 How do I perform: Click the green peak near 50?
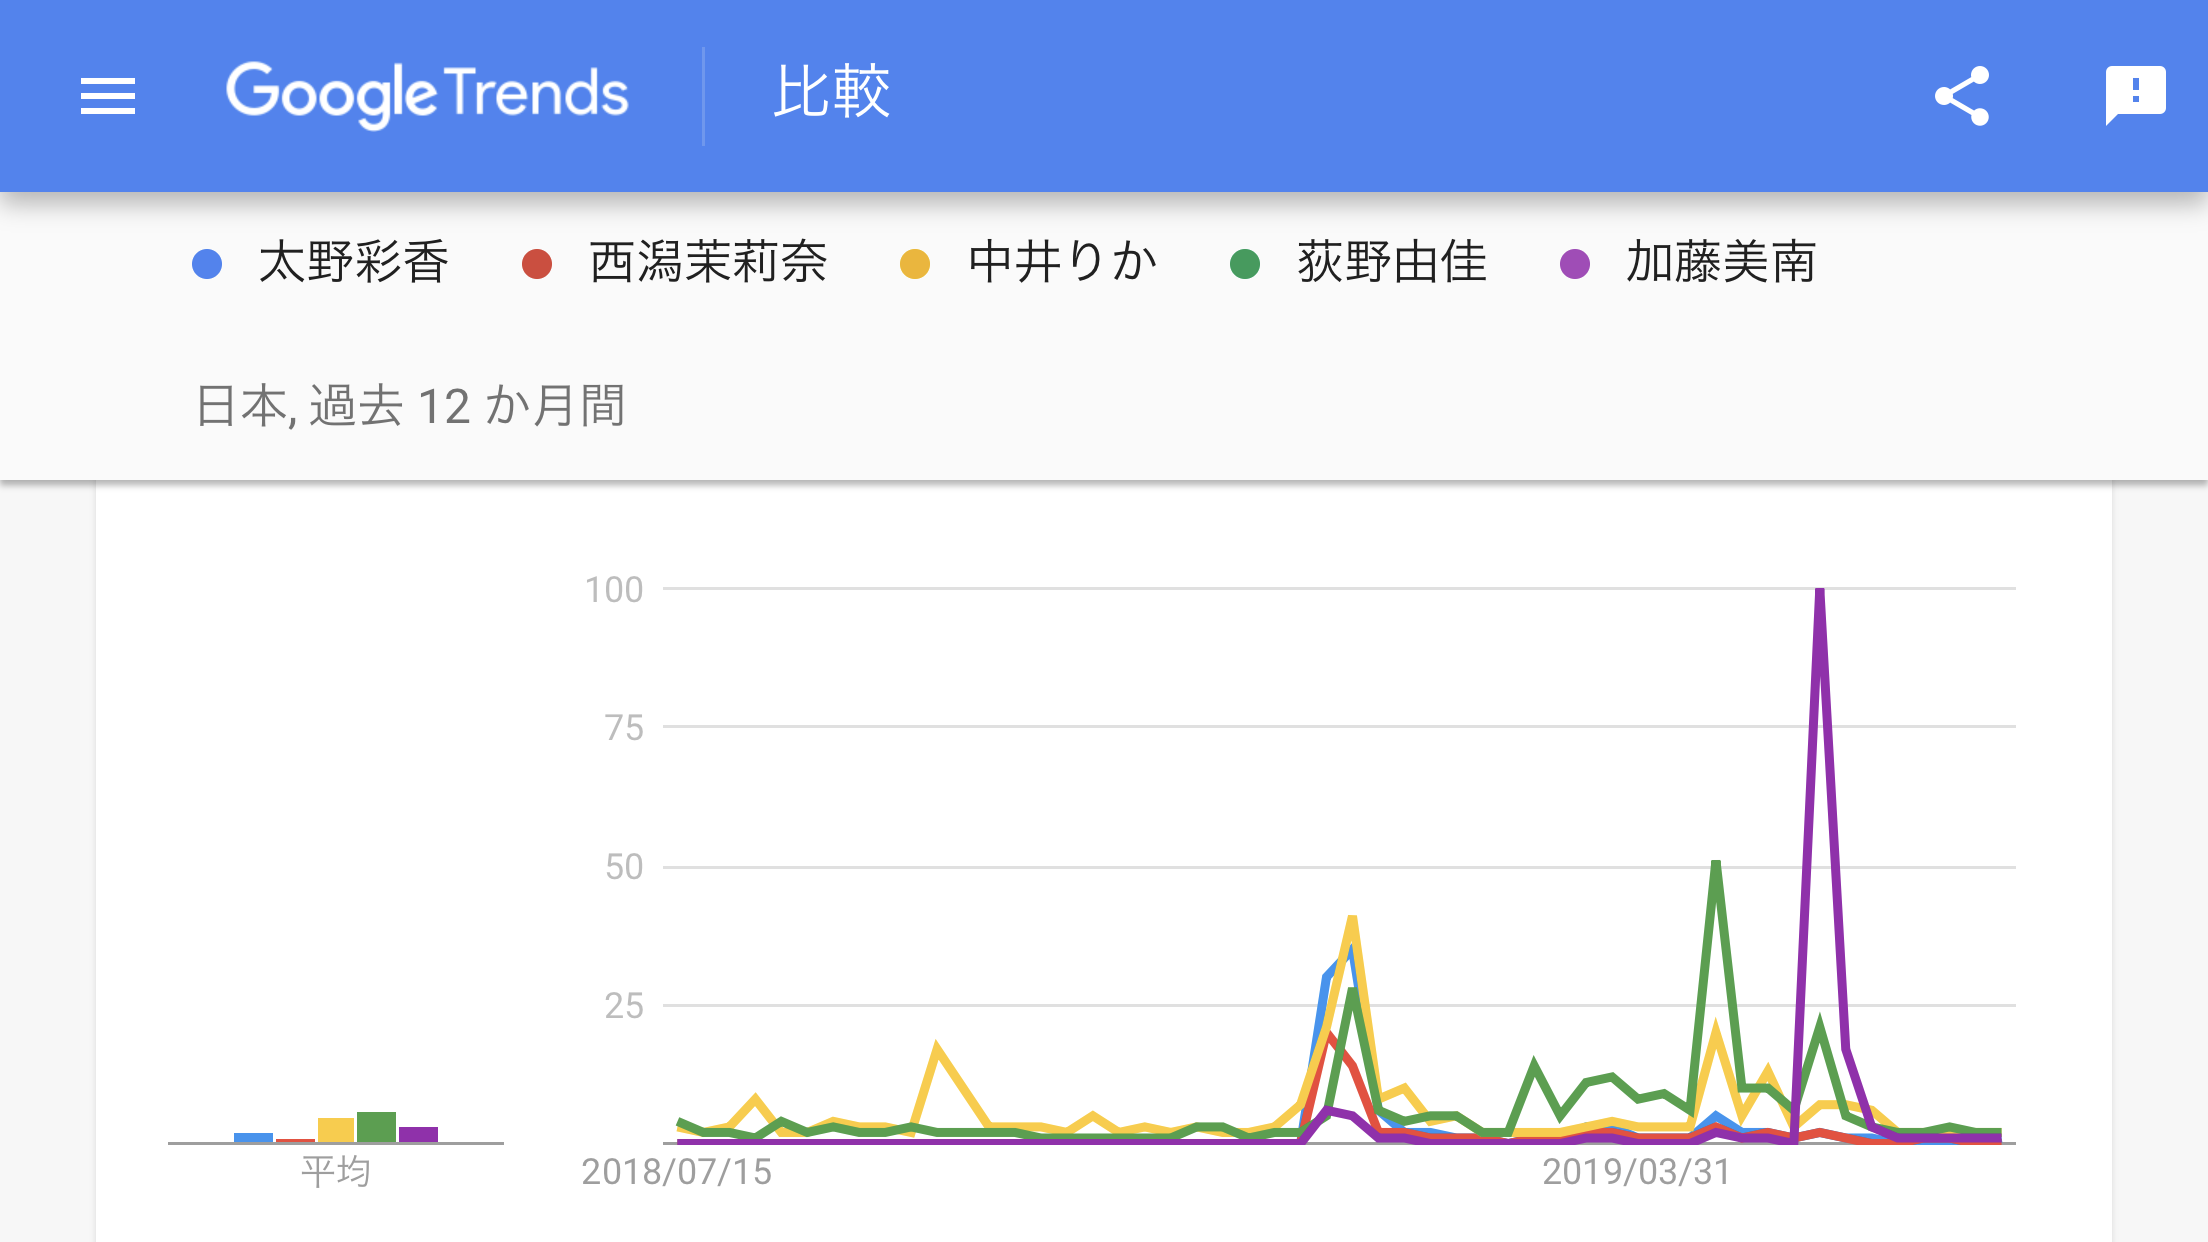pos(1716,866)
